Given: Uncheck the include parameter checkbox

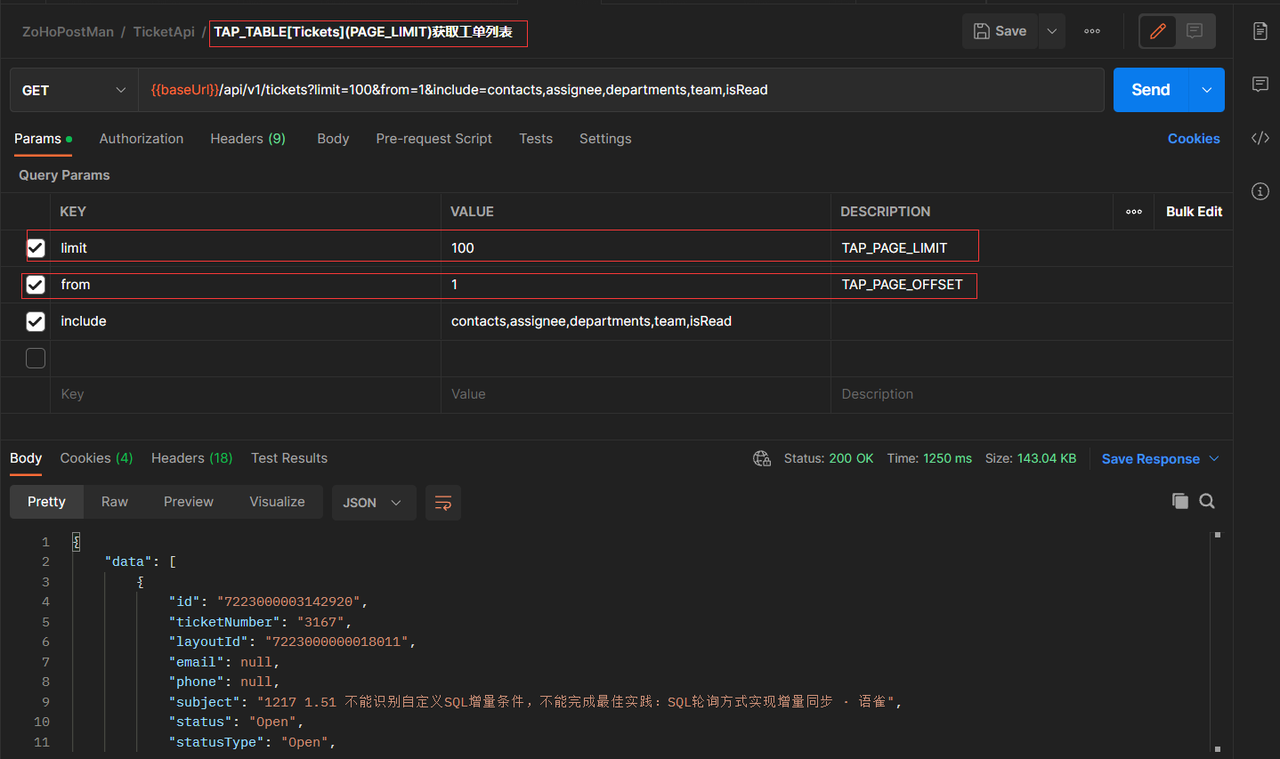Looking at the screenshot, I should click(x=36, y=322).
